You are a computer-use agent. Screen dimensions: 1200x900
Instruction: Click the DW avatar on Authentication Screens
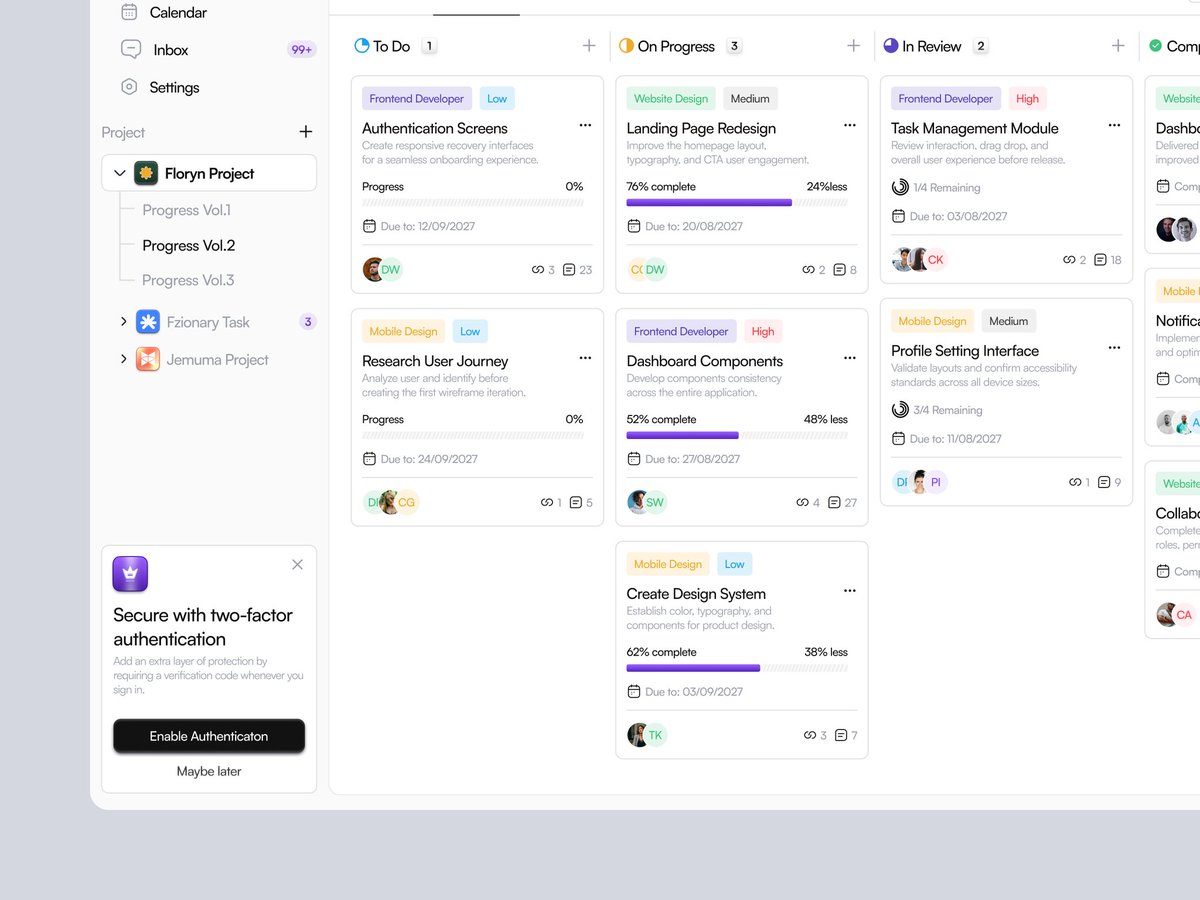(391, 269)
